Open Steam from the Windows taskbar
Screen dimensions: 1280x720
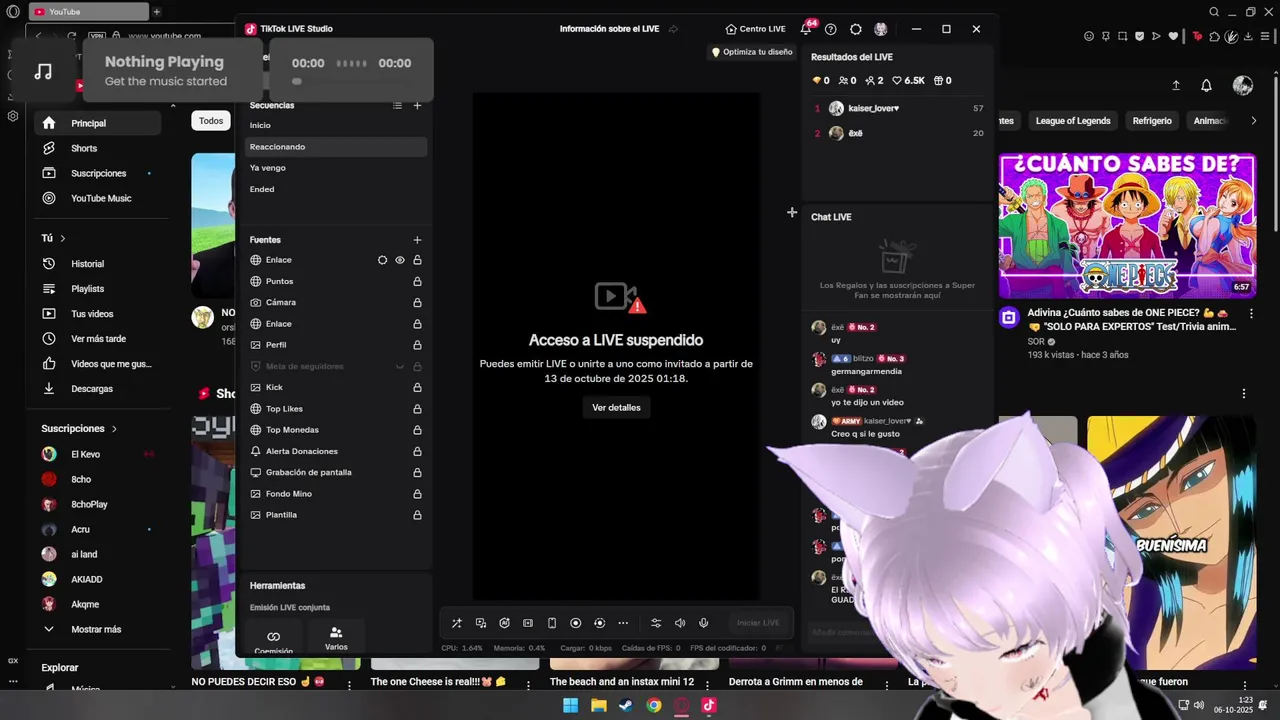pyautogui.click(x=626, y=705)
